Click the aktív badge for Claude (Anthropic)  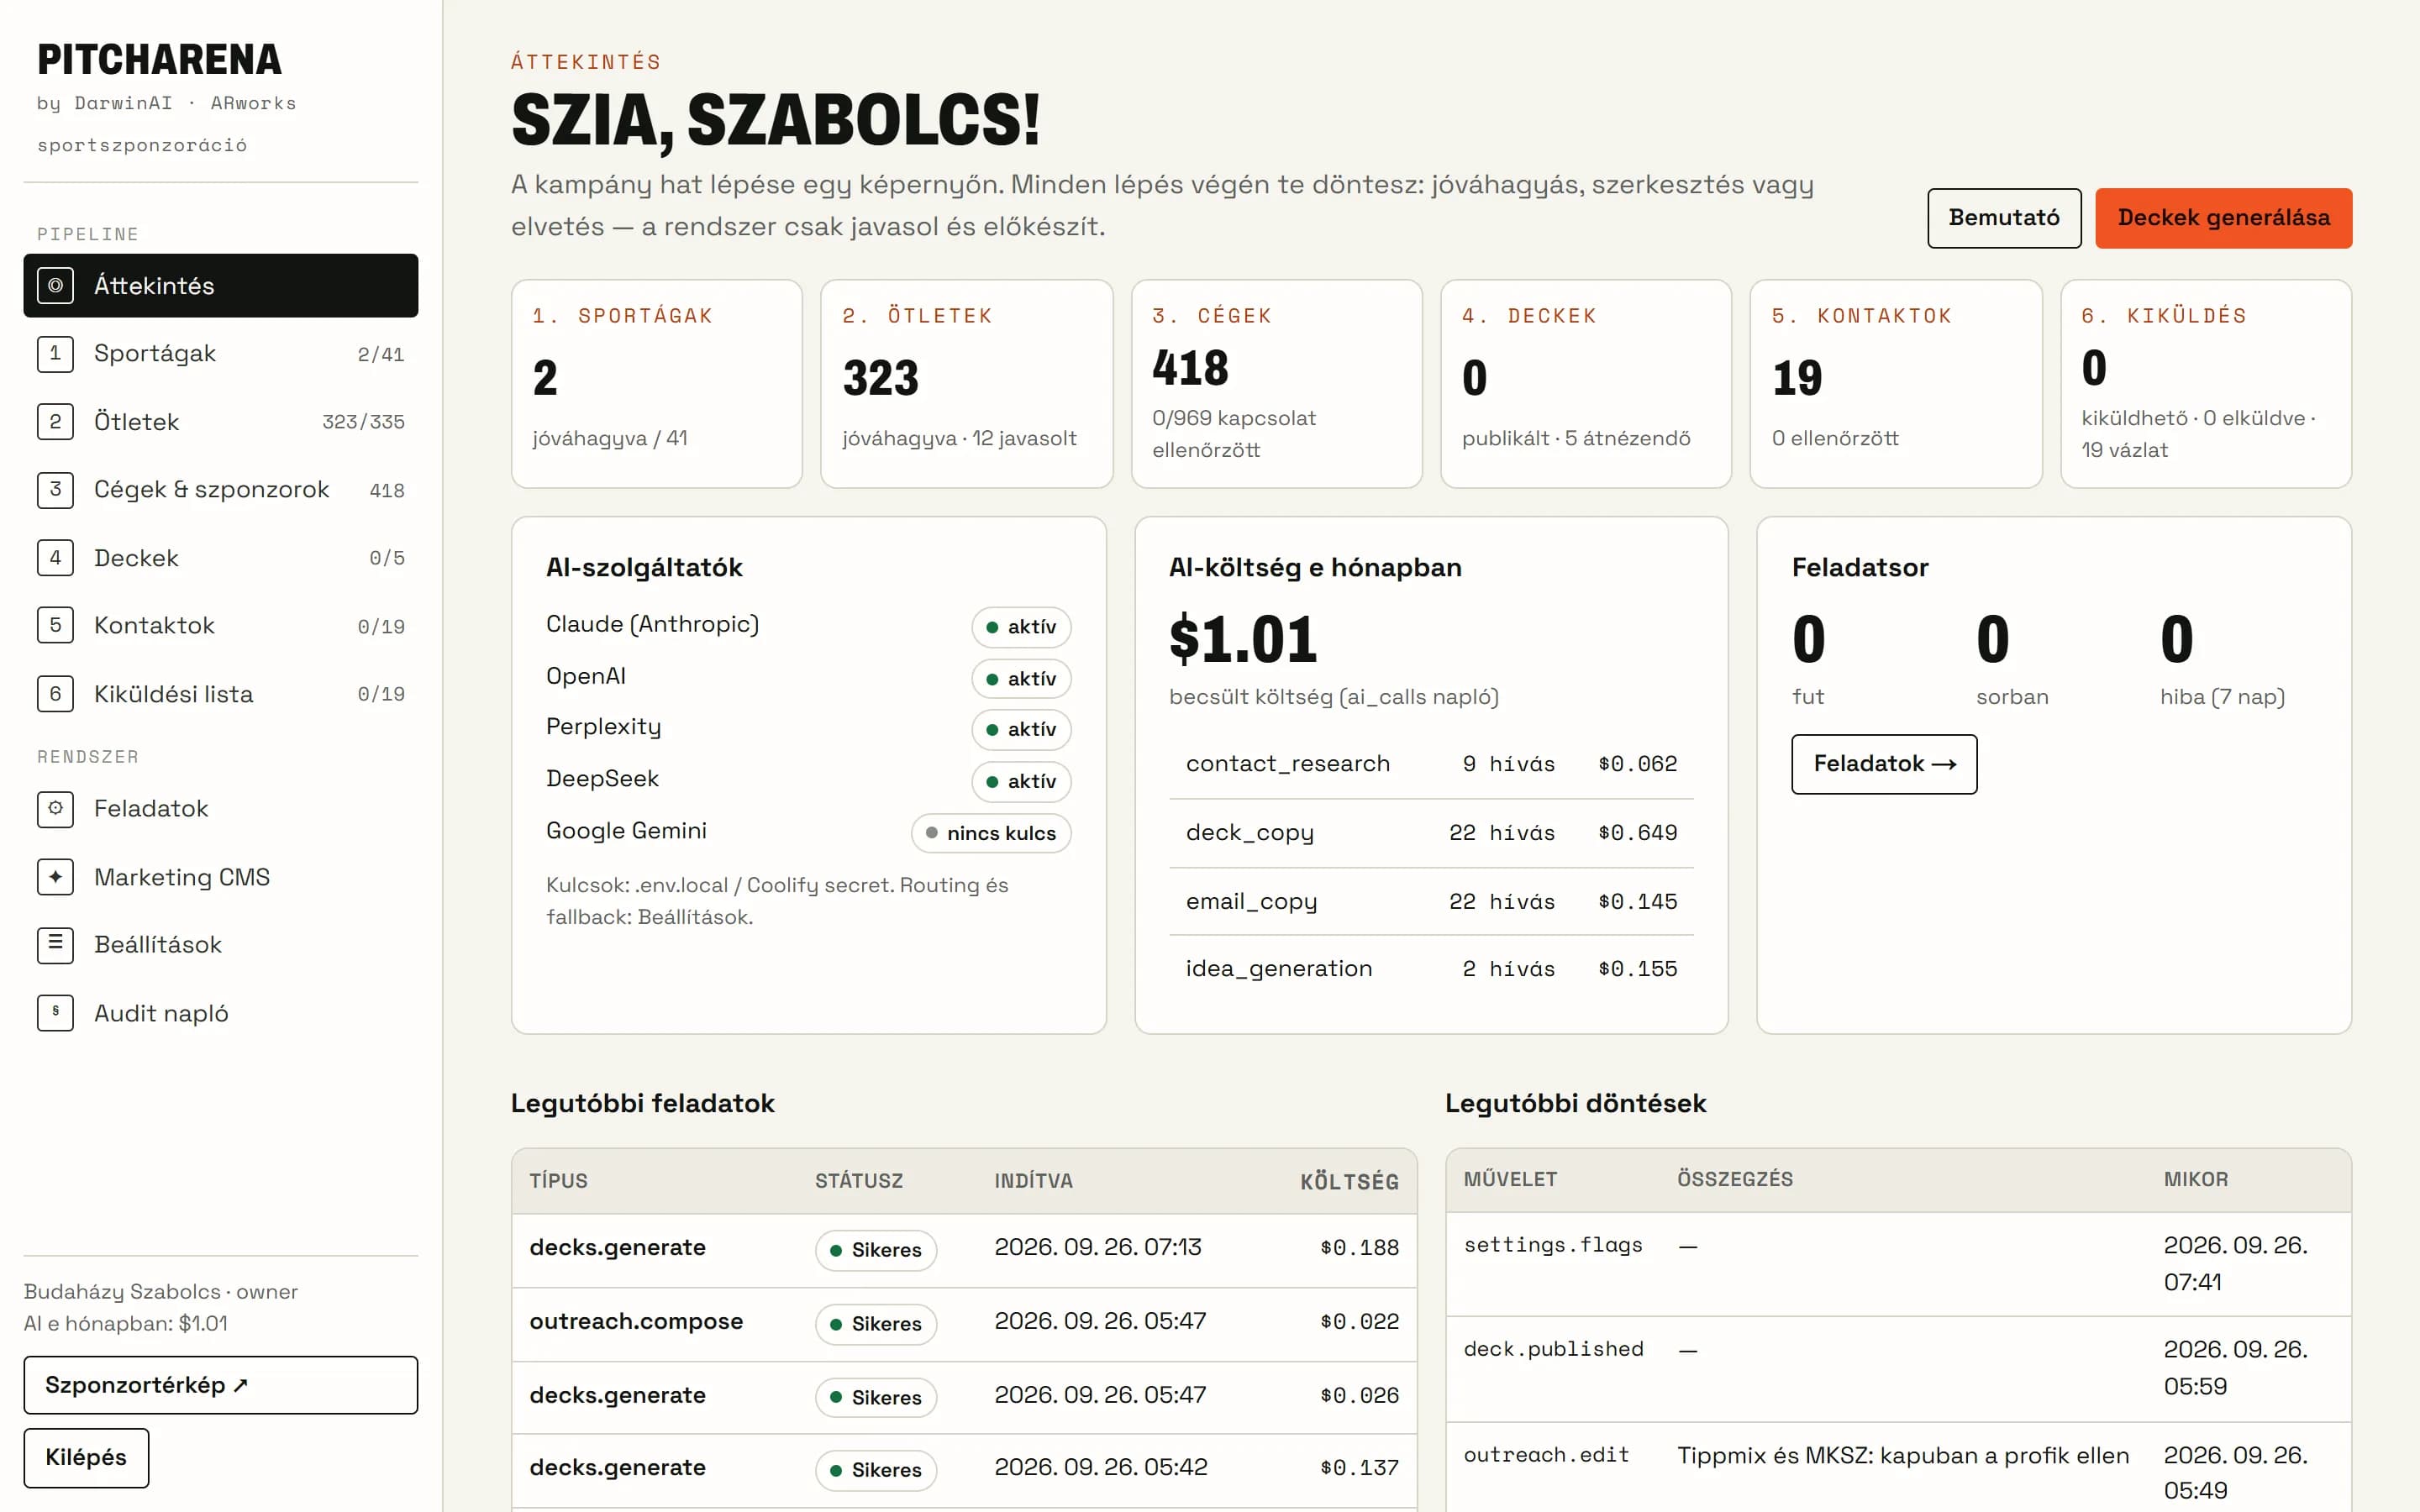(x=1021, y=627)
